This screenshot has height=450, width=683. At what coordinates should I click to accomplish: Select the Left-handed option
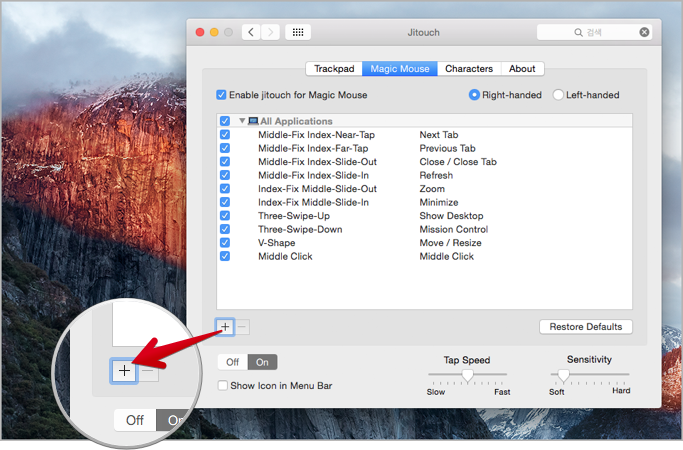(x=558, y=95)
